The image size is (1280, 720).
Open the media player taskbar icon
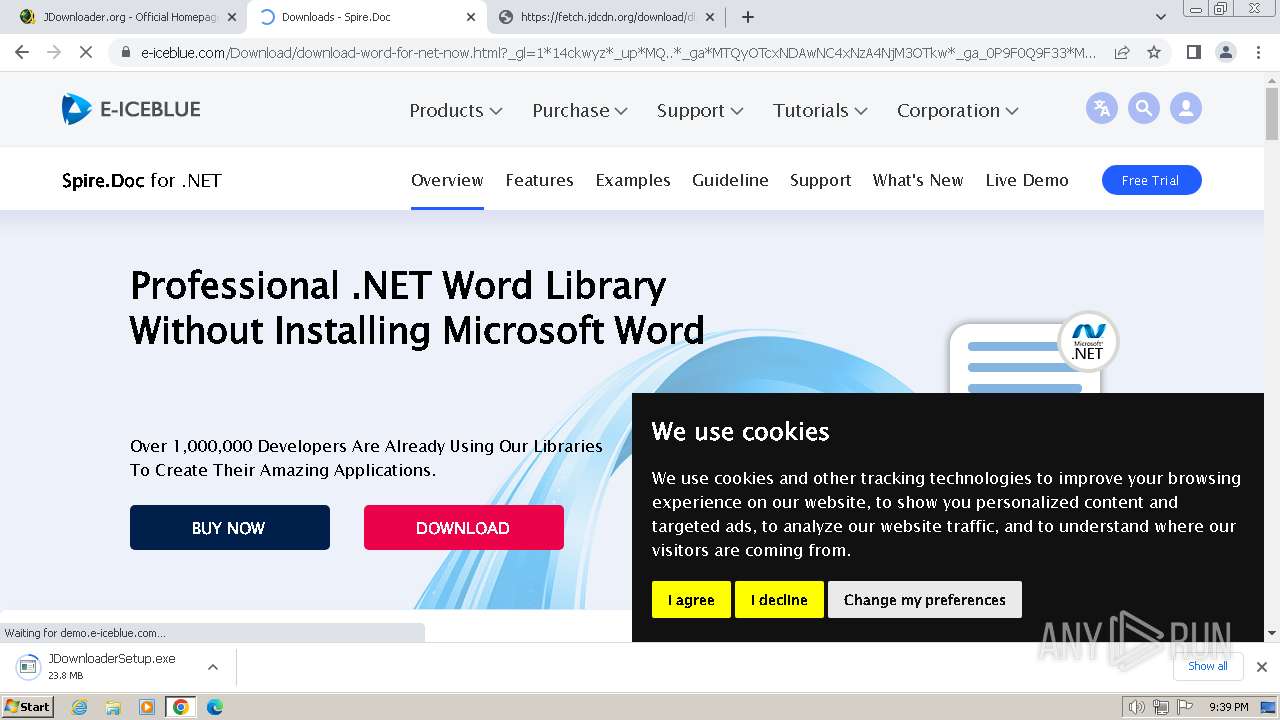click(x=147, y=707)
